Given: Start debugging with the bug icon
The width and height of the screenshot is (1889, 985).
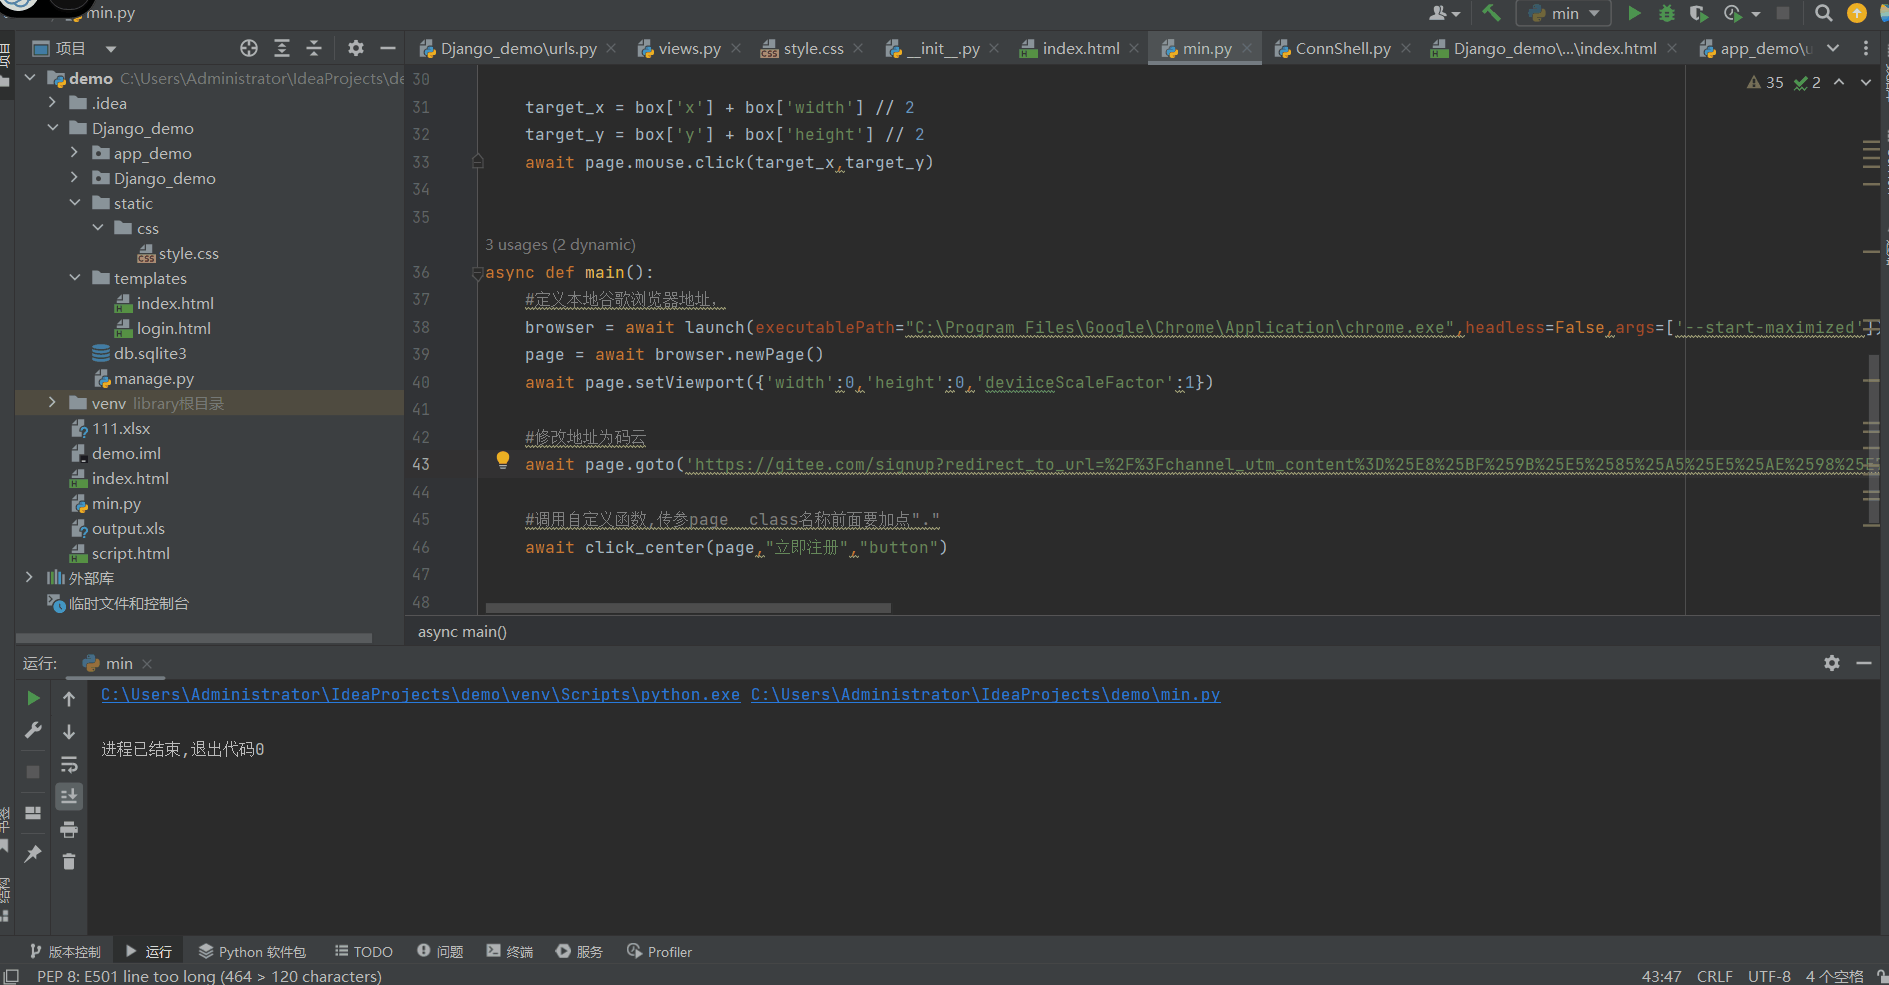Looking at the screenshot, I should tap(1666, 13).
